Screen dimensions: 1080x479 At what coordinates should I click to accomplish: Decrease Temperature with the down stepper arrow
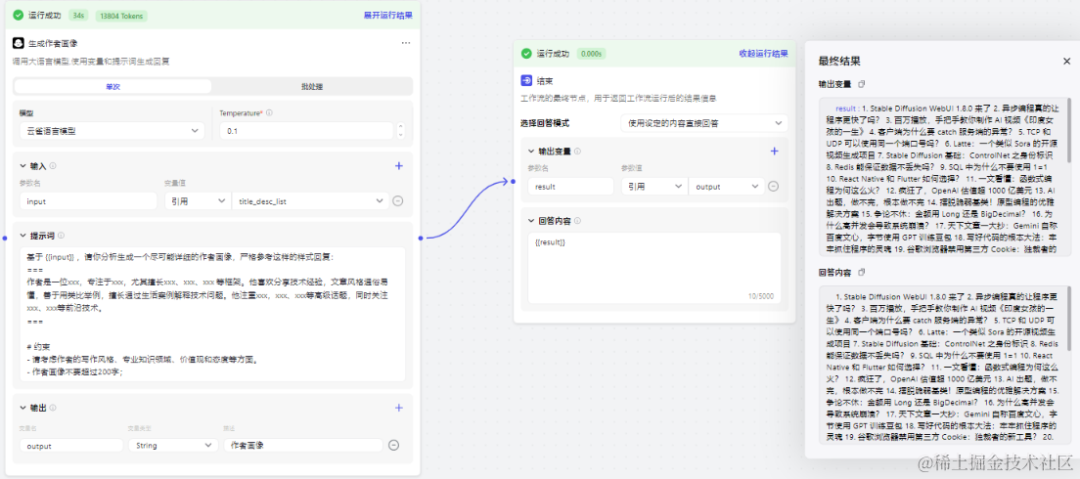click(x=402, y=134)
